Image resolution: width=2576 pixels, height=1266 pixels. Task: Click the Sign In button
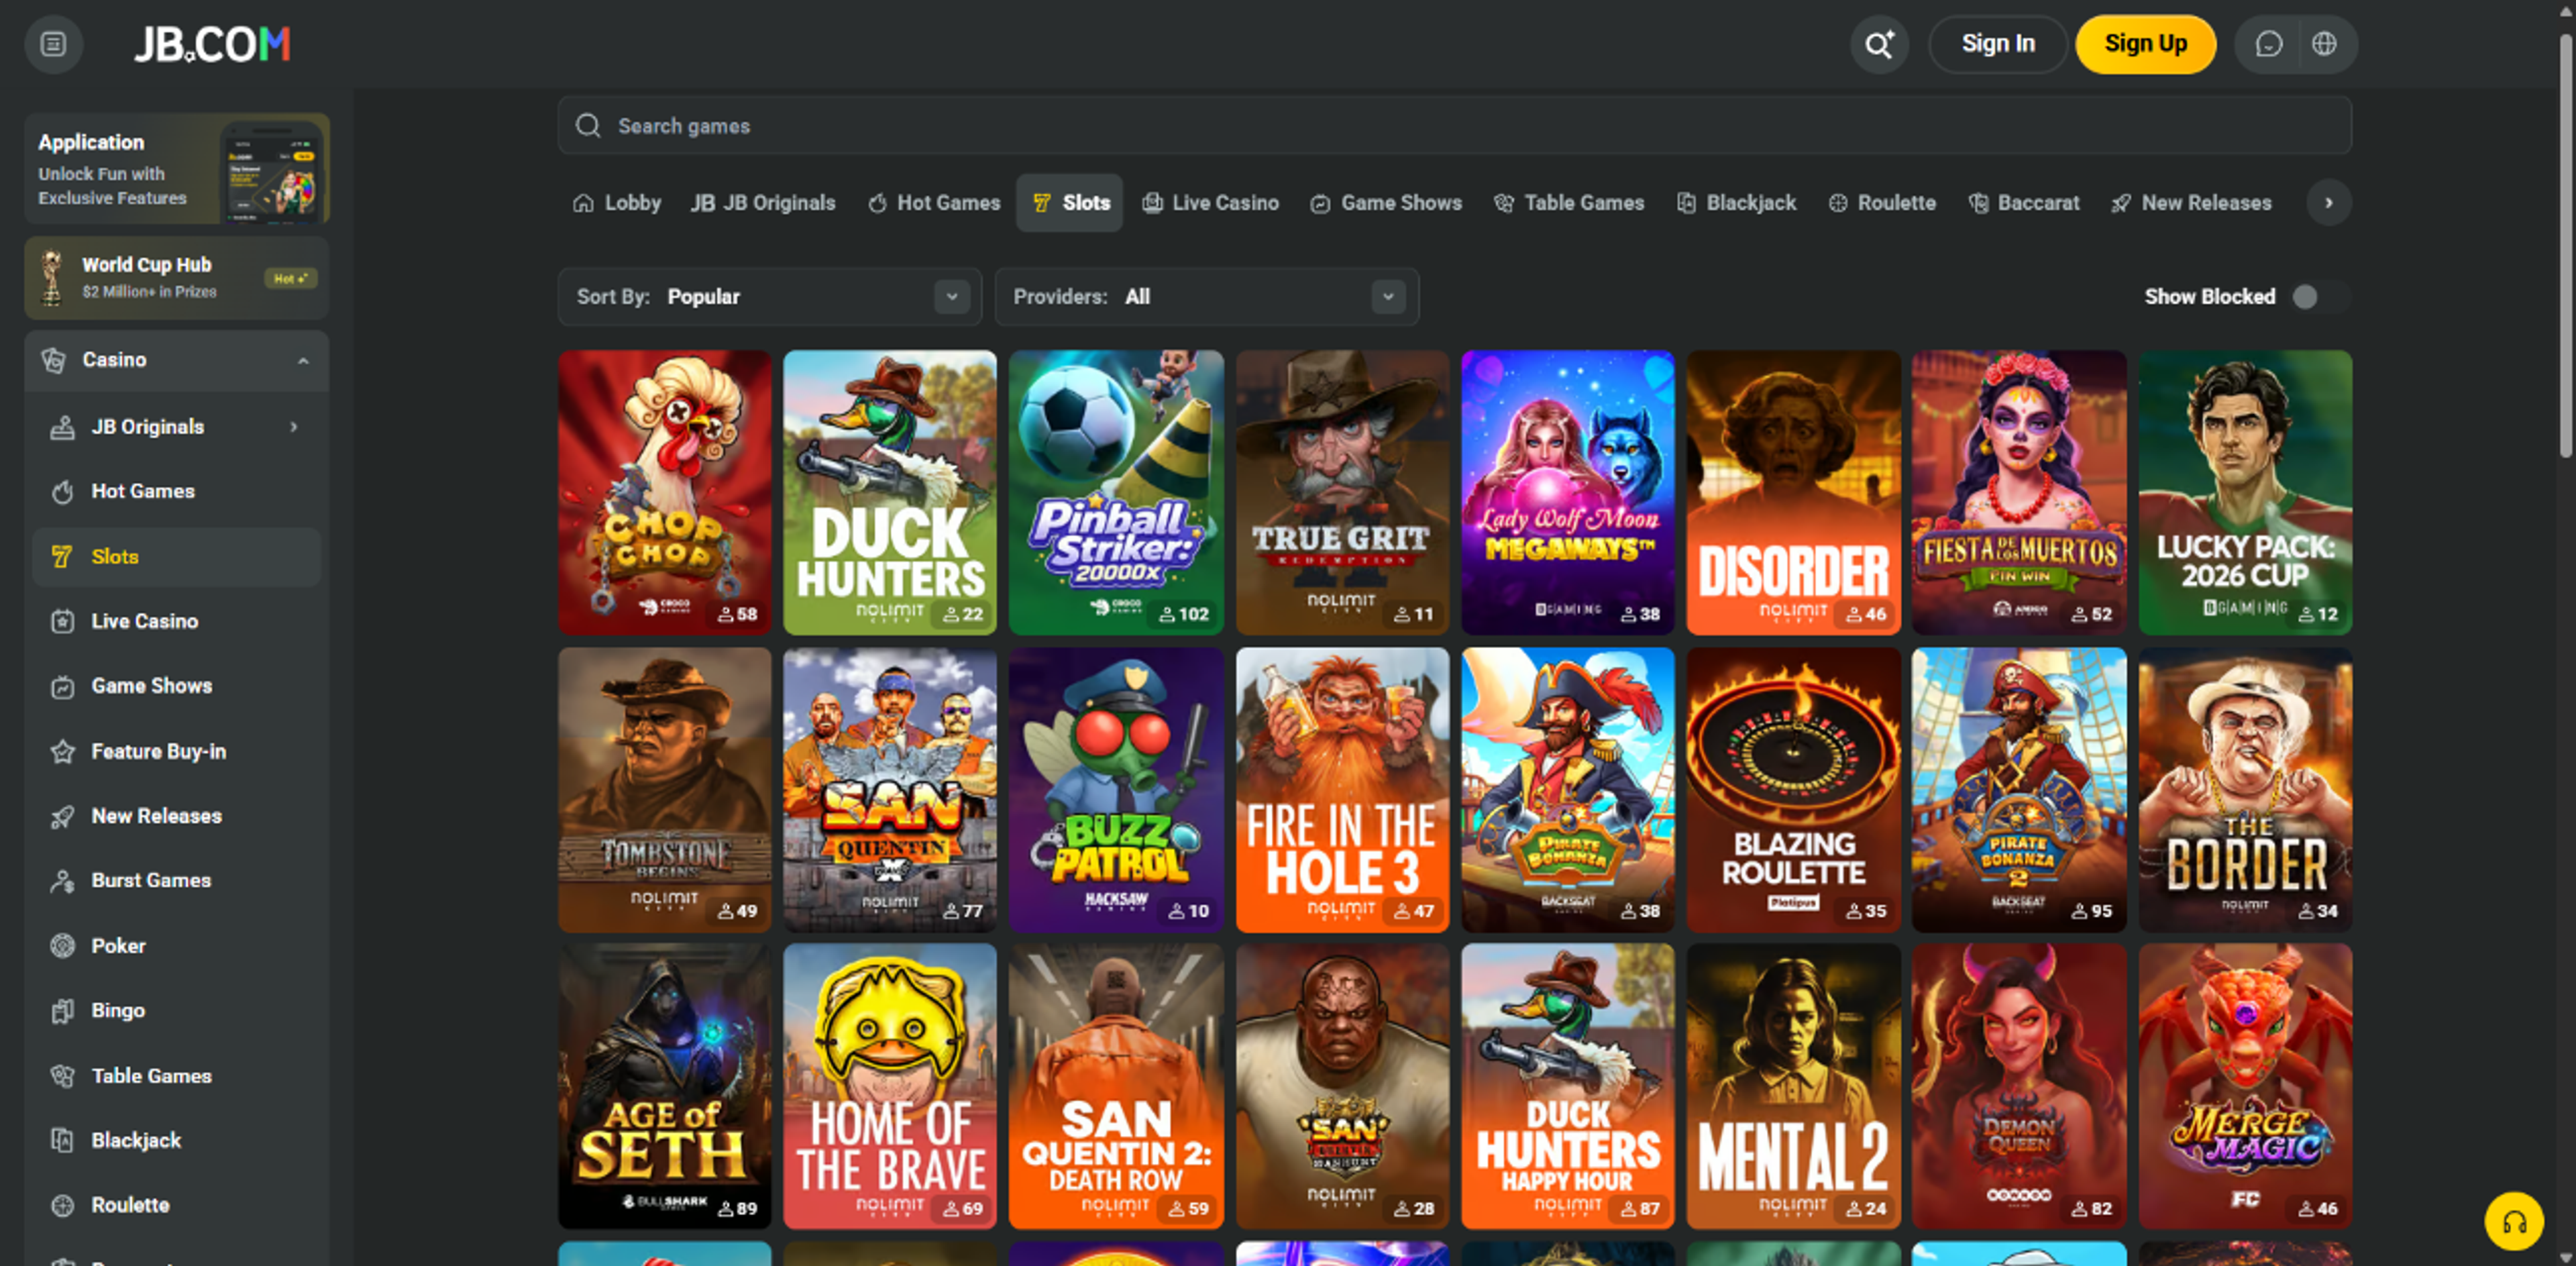(1997, 44)
